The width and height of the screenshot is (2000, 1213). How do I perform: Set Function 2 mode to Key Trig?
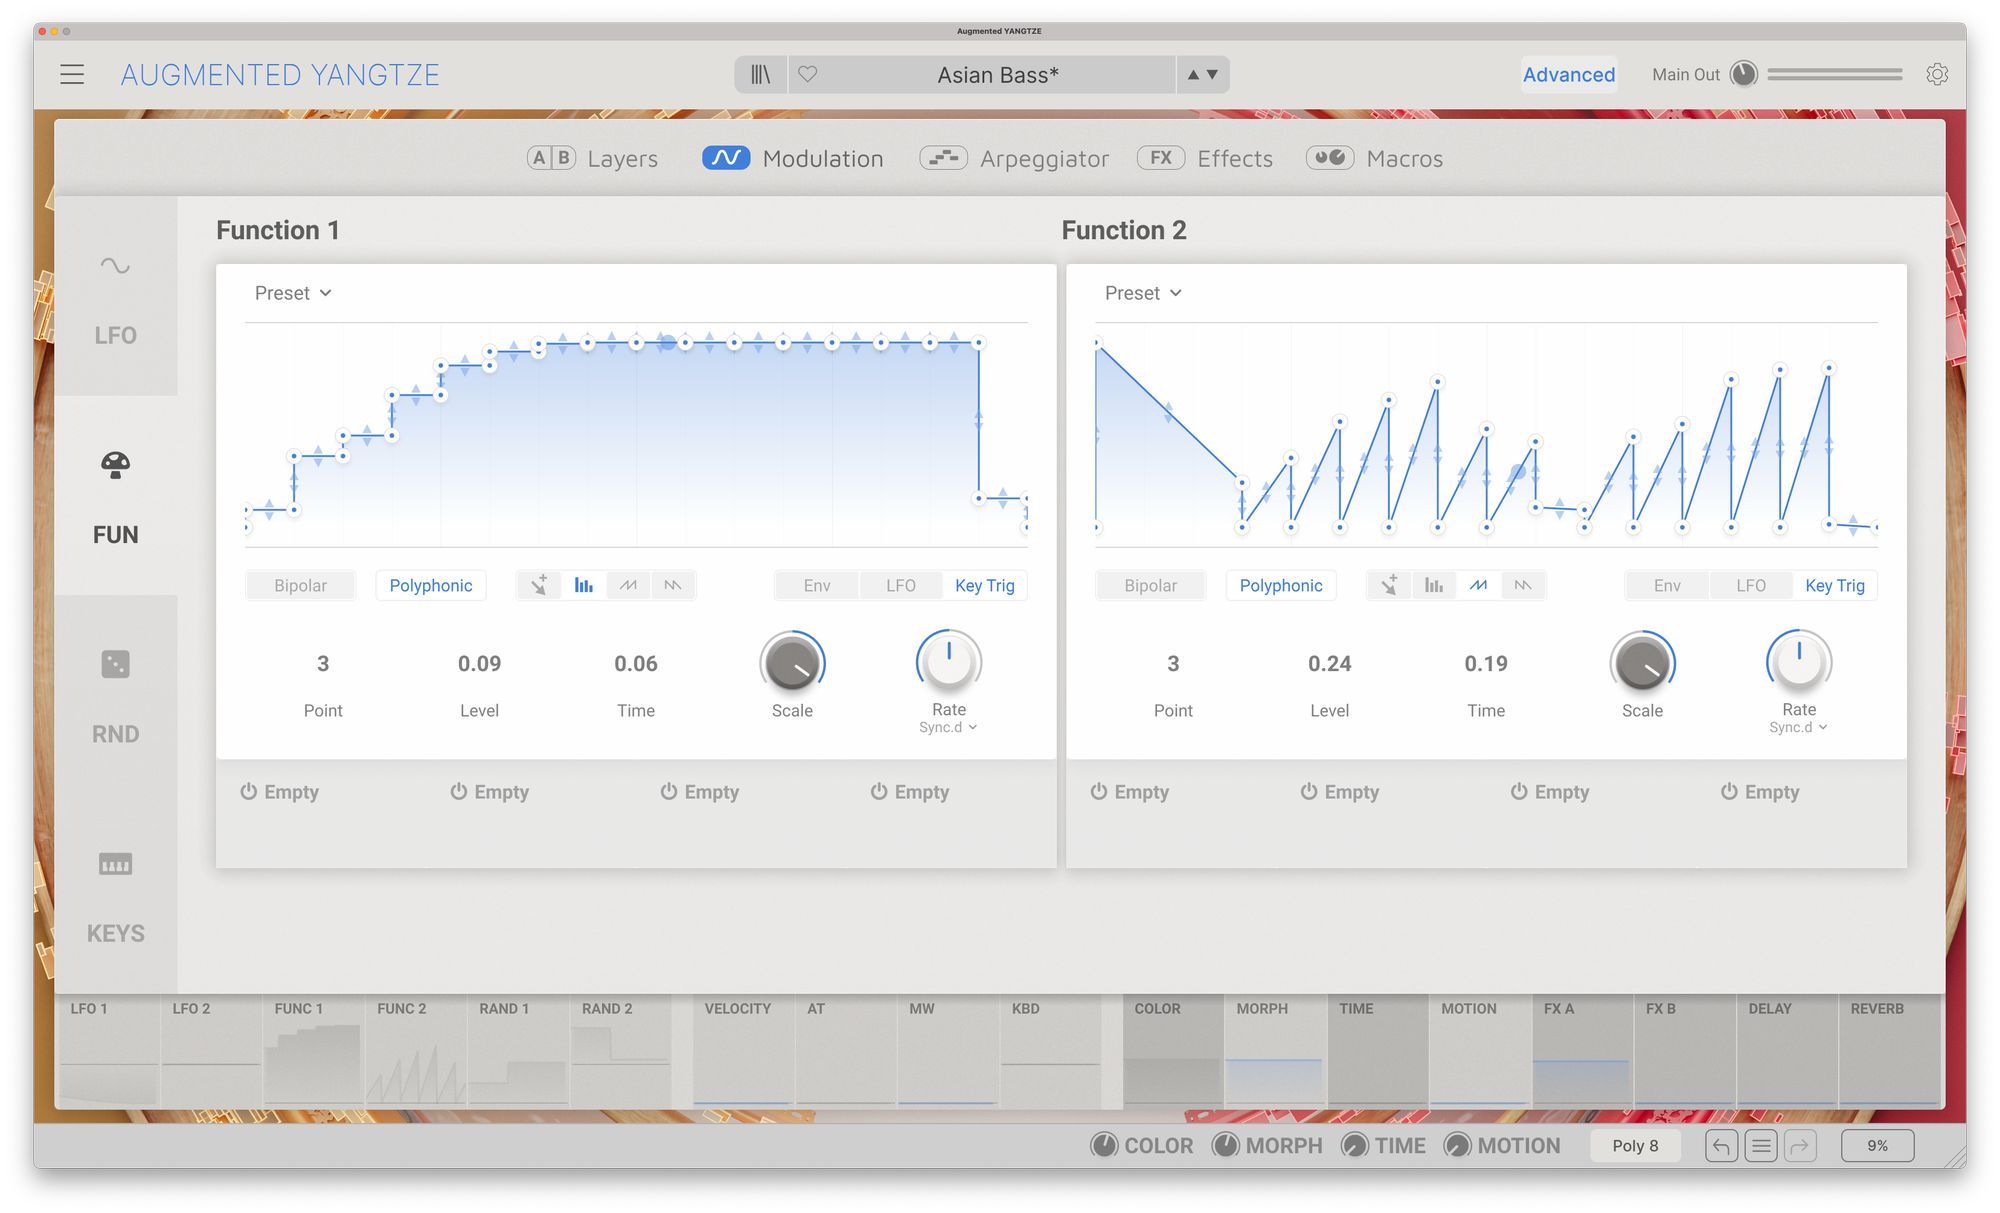click(x=1835, y=585)
